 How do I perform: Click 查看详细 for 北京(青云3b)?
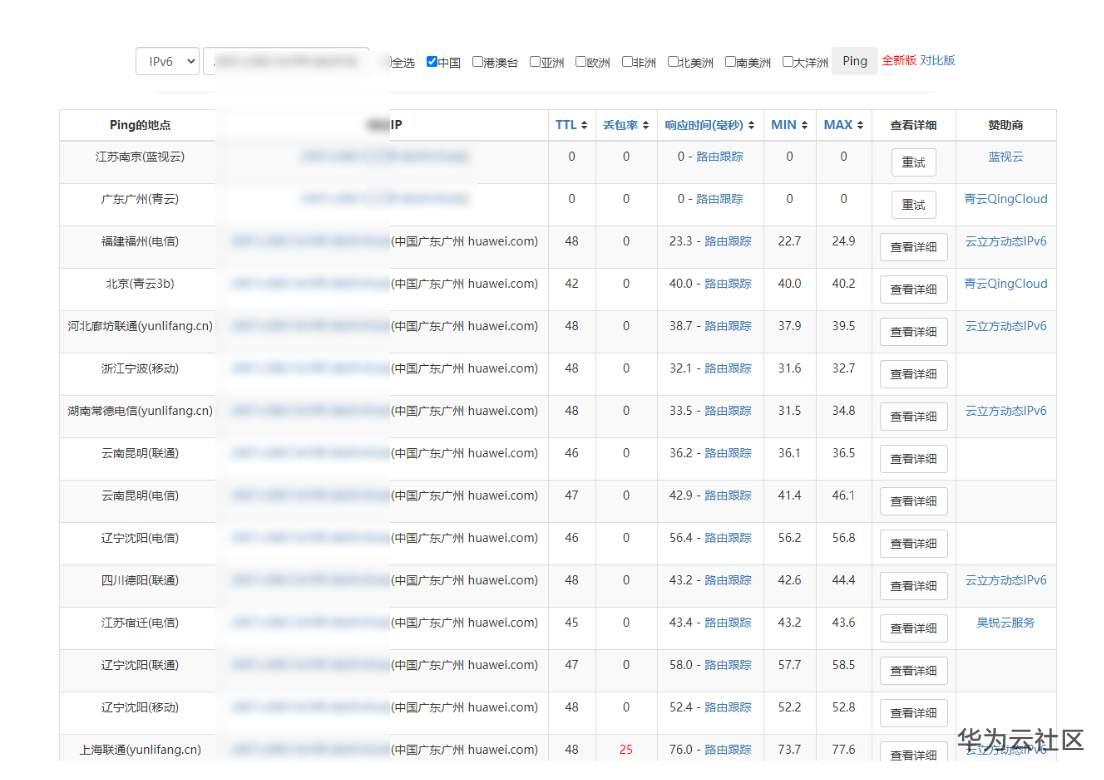tap(913, 289)
